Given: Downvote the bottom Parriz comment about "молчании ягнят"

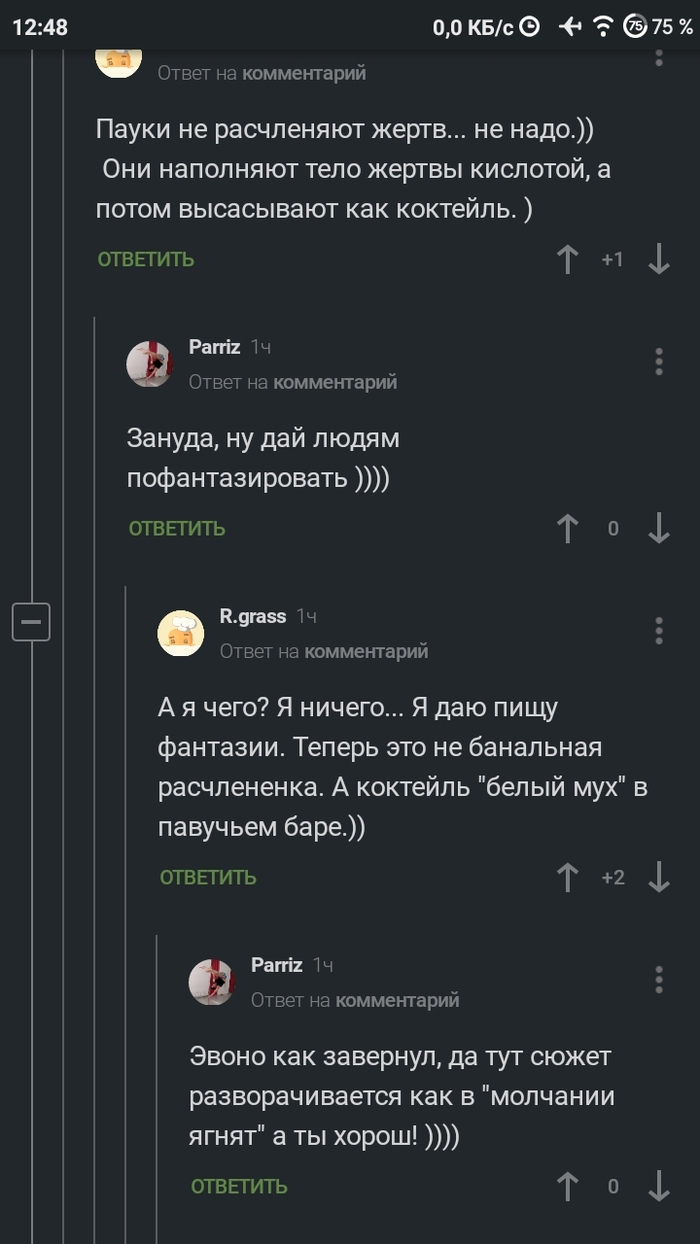Looking at the screenshot, I should pos(660,1187).
